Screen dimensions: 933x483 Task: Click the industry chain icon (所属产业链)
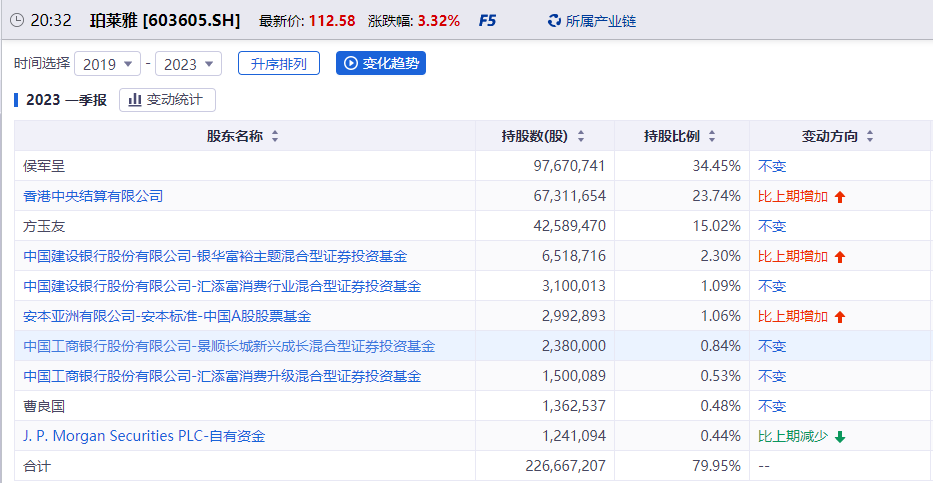(555, 21)
